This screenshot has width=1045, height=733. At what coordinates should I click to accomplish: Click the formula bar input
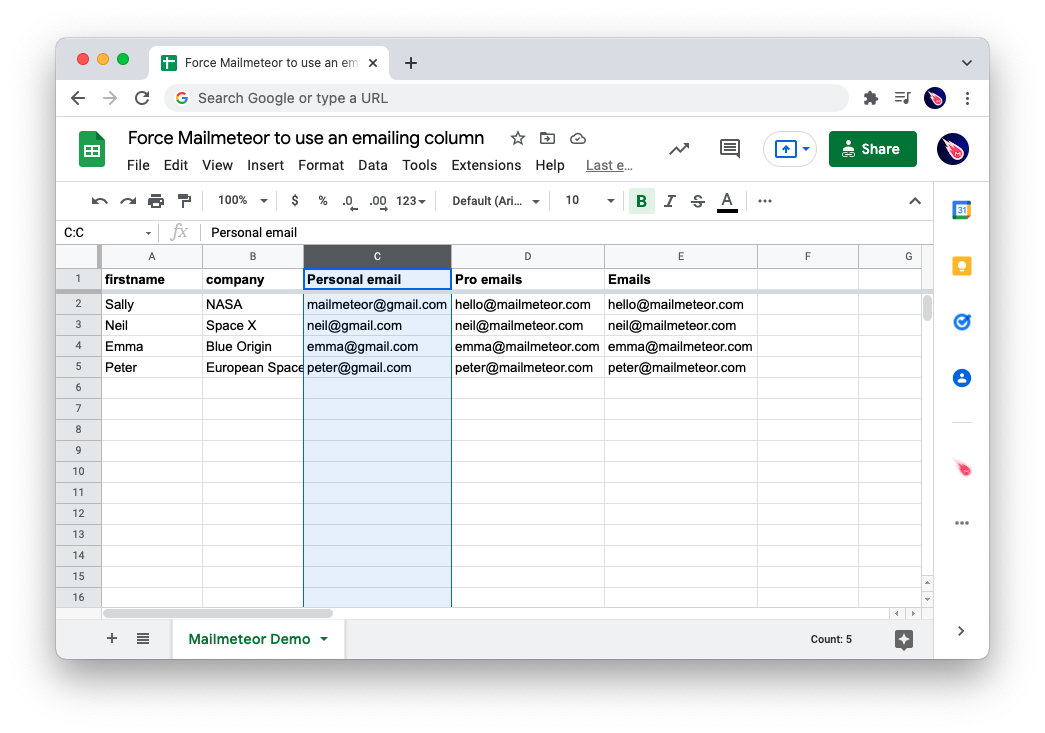pos(566,233)
